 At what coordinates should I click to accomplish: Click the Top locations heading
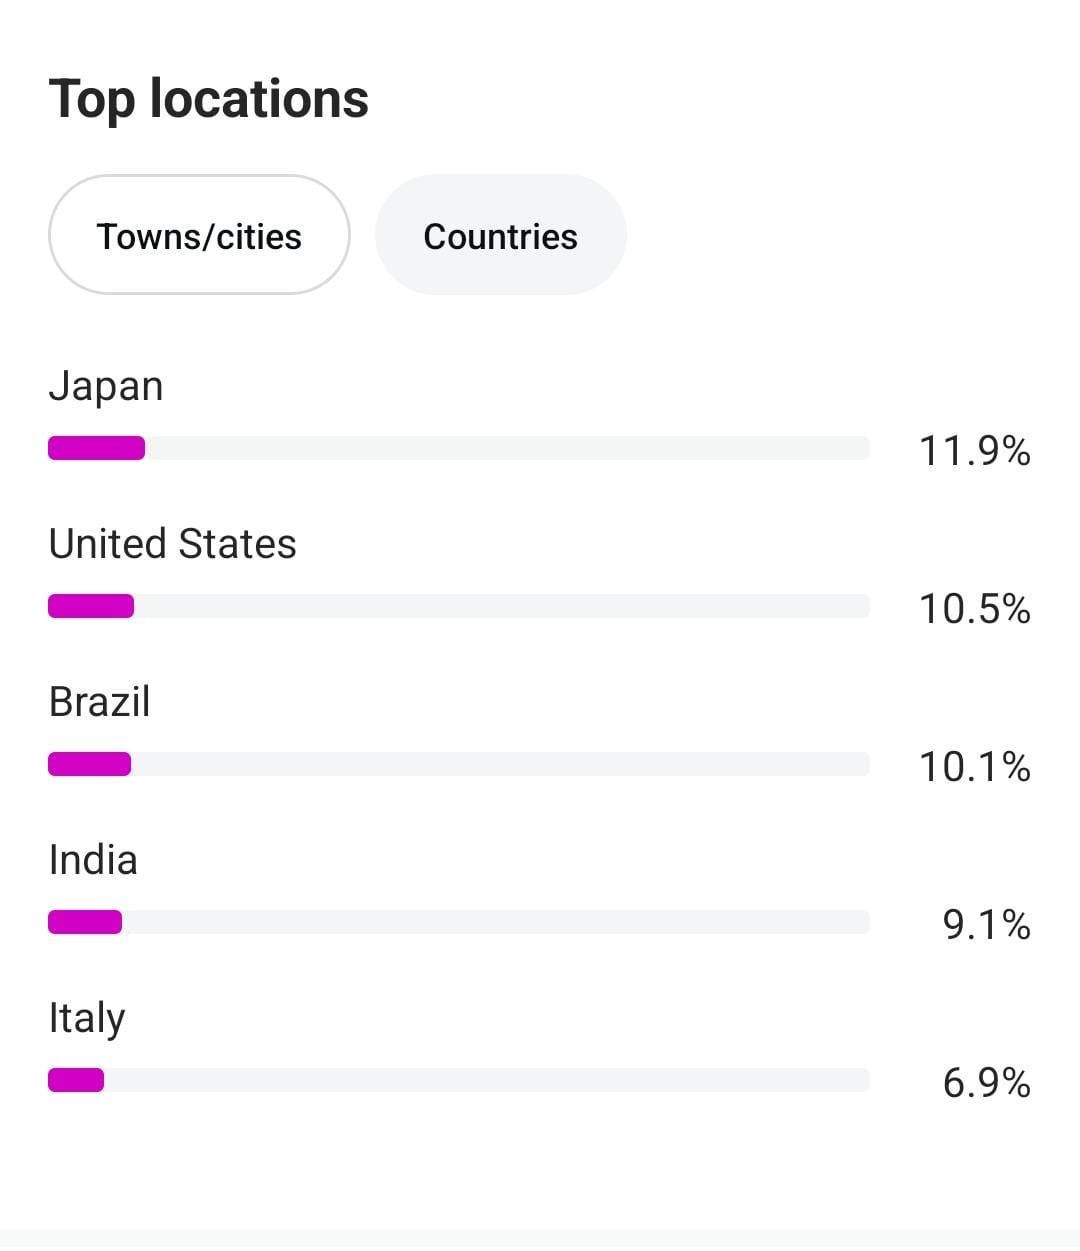pos(209,99)
